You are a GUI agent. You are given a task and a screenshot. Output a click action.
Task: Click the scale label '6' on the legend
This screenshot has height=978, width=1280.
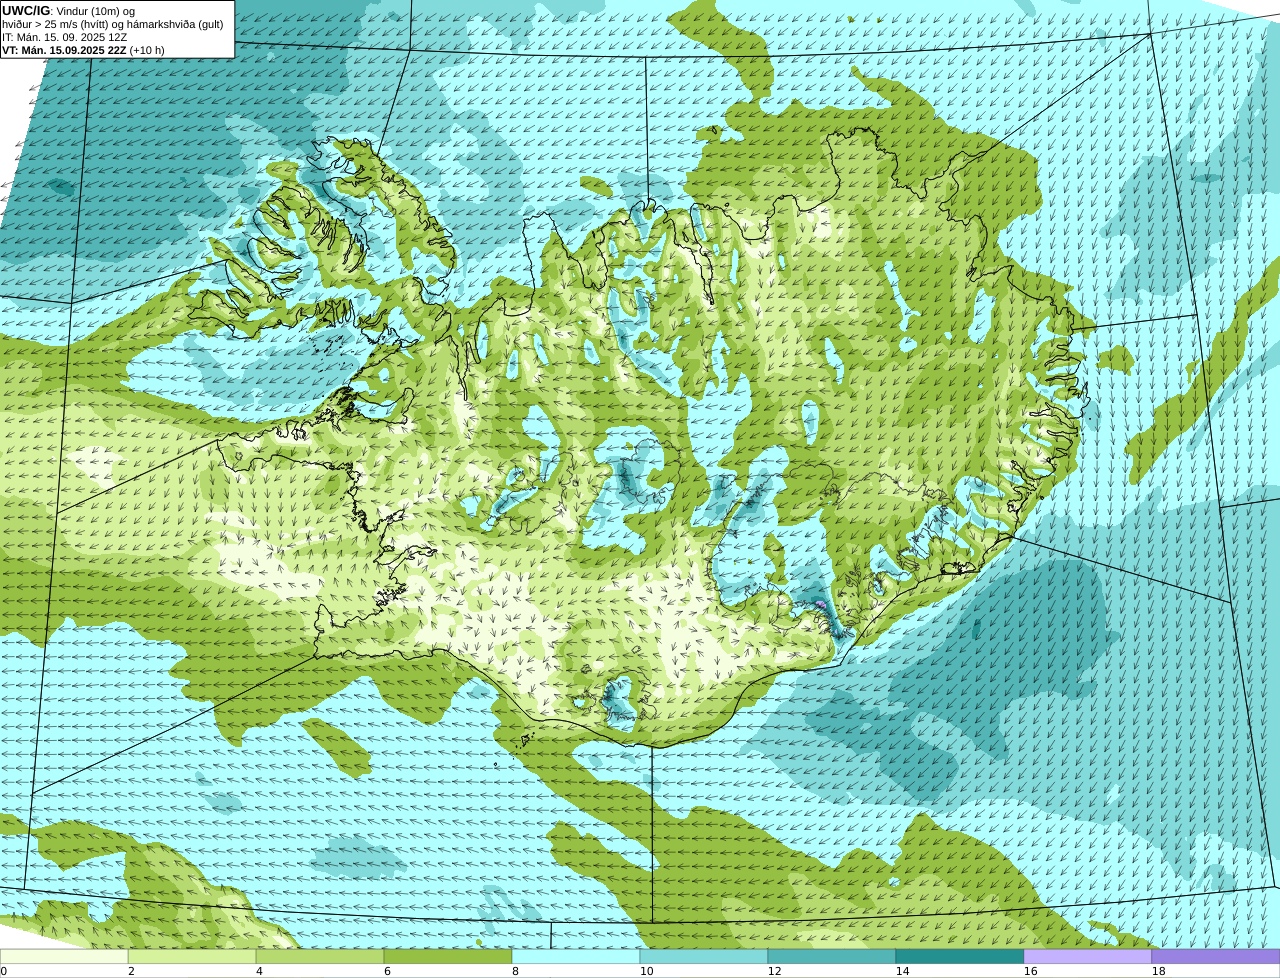[387, 971]
